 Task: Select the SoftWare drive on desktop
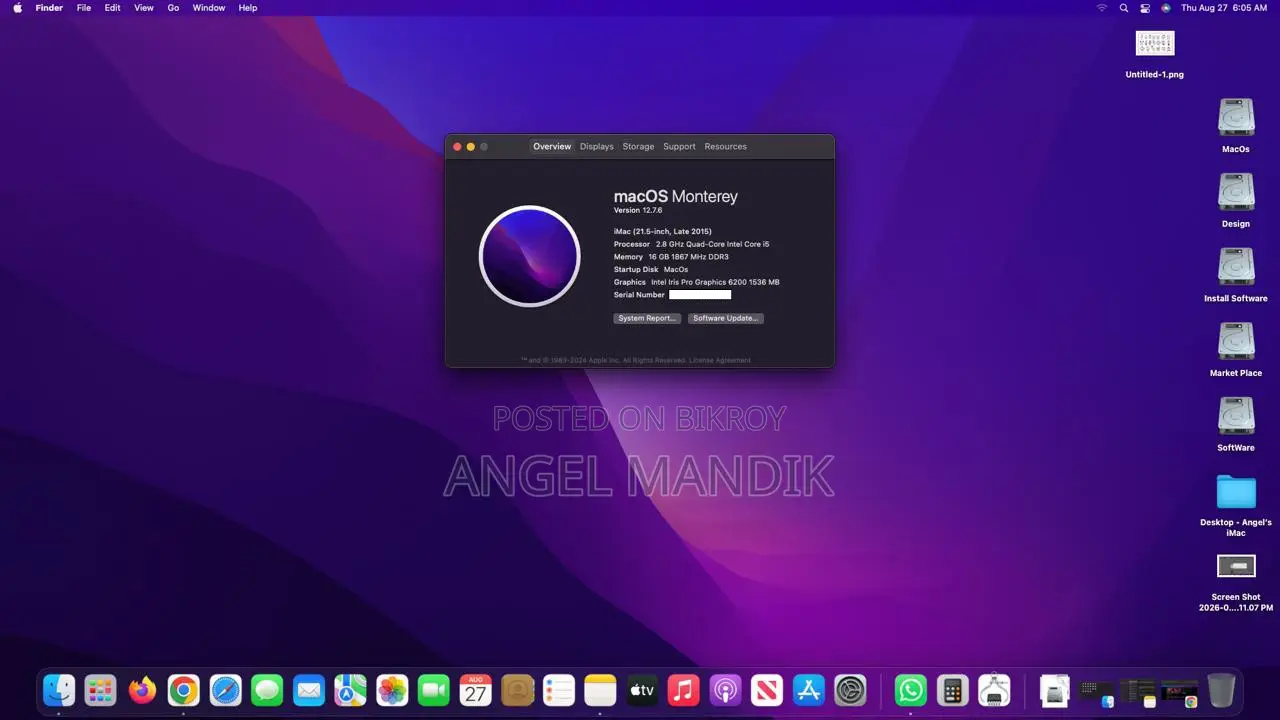click(x=1236, y=424)
